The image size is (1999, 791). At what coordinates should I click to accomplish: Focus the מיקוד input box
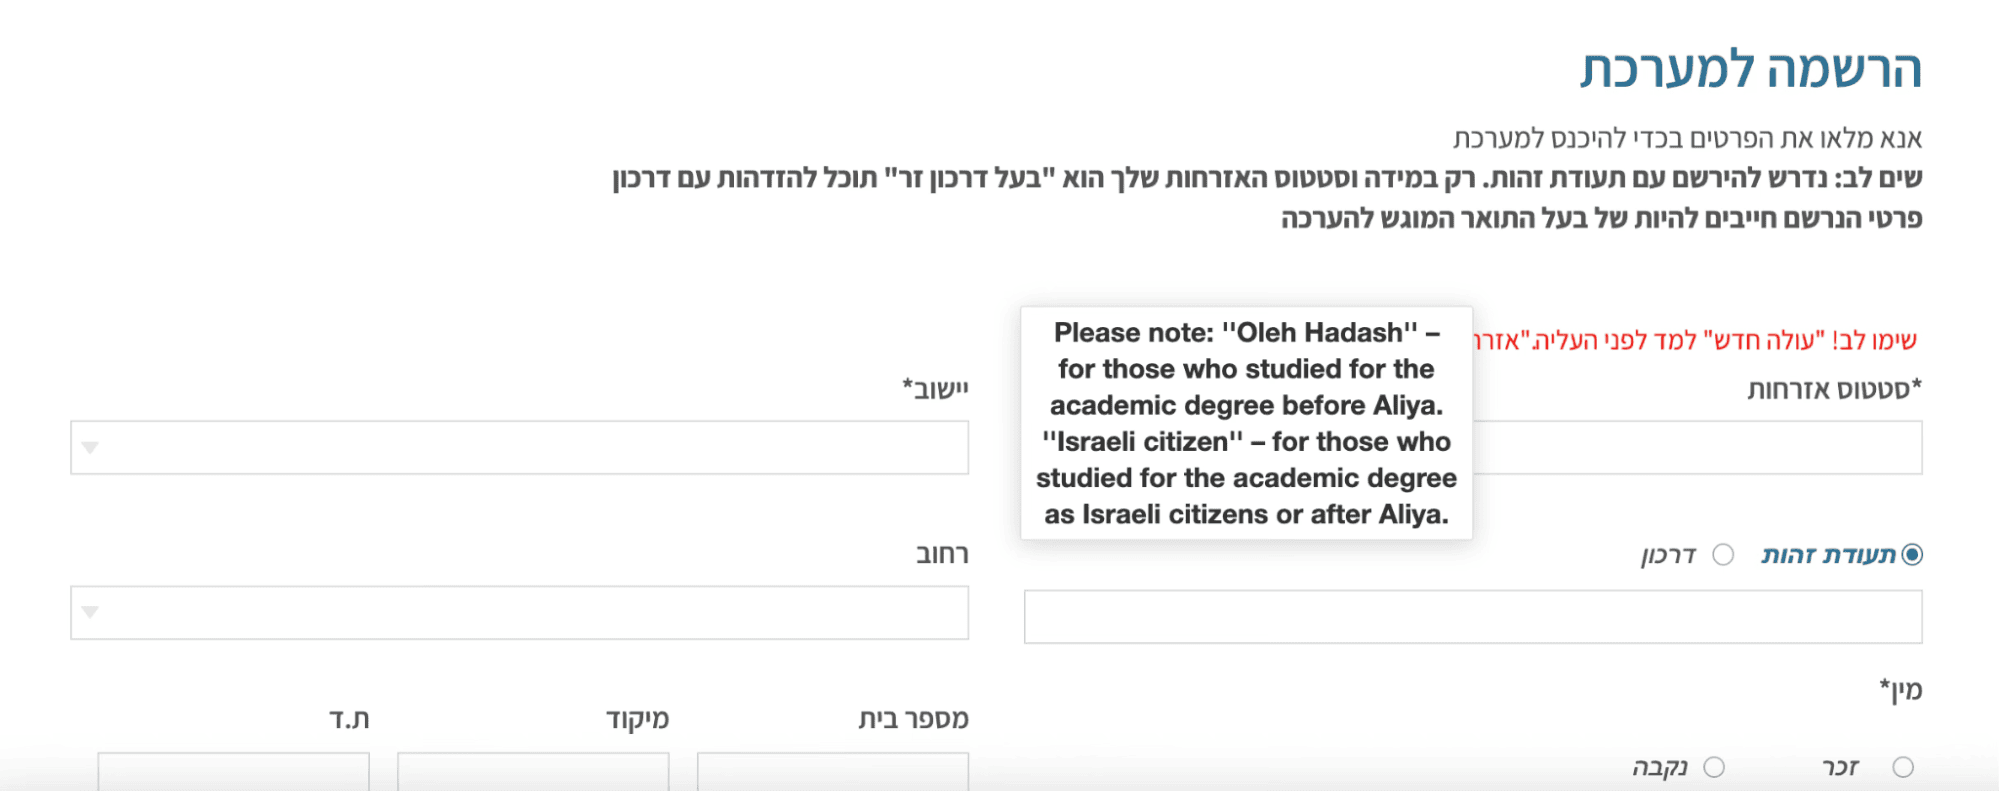[x=532, y=771]
